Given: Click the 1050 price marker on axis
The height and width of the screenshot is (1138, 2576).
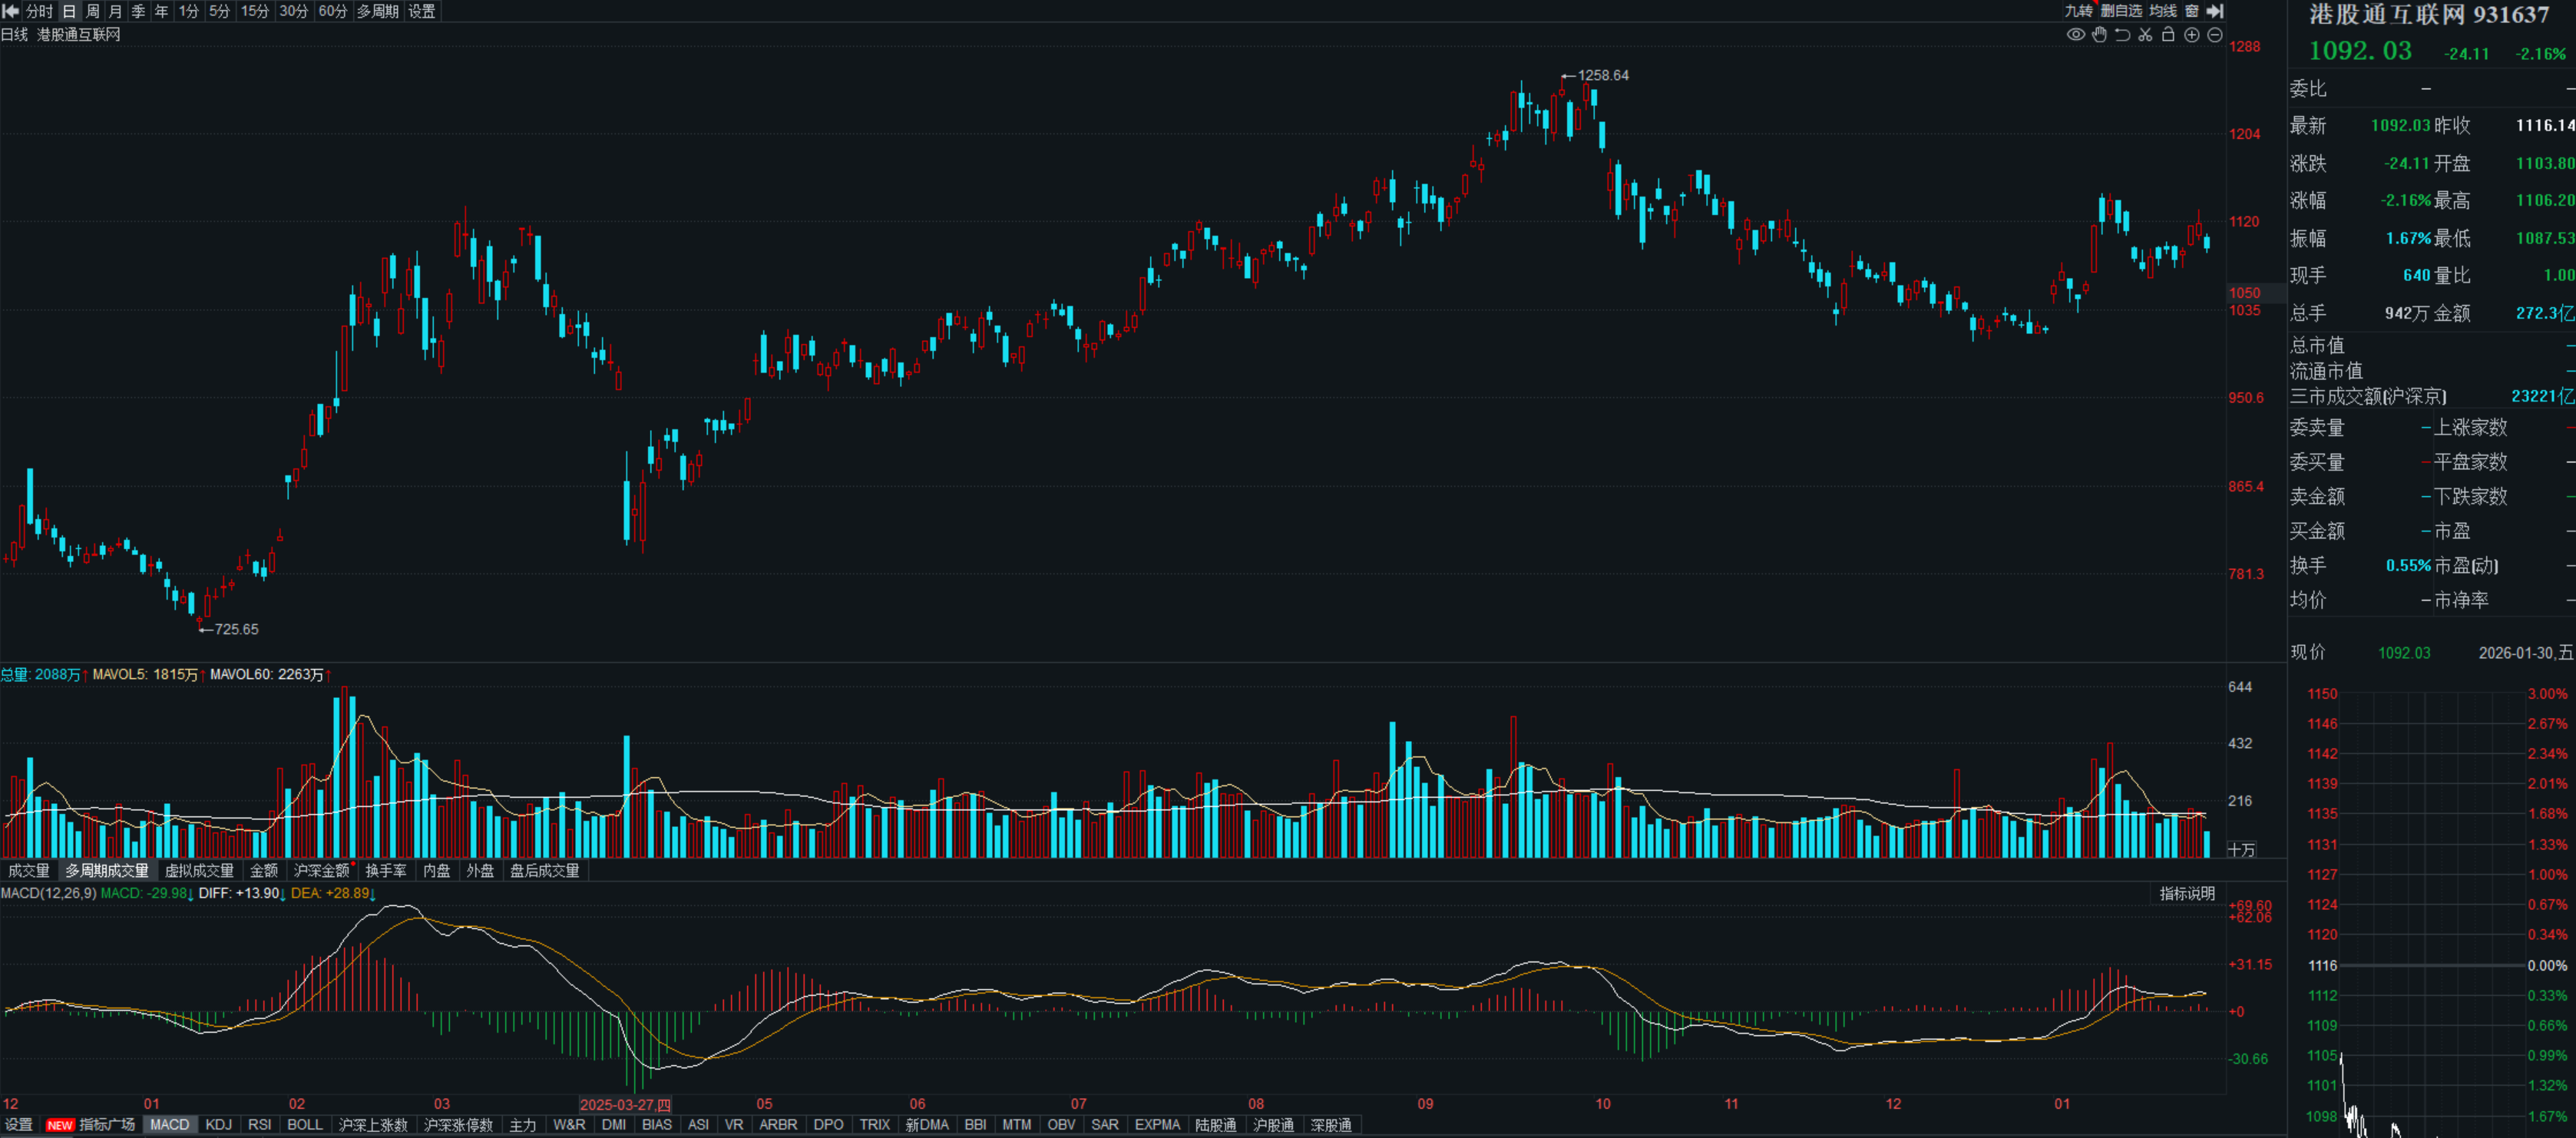Looking at the screenshot, I should click(2244, 293).
